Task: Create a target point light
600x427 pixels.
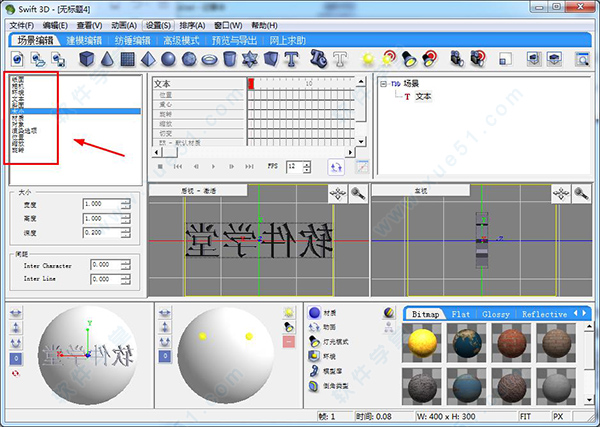Action: [x=389, y=59]
